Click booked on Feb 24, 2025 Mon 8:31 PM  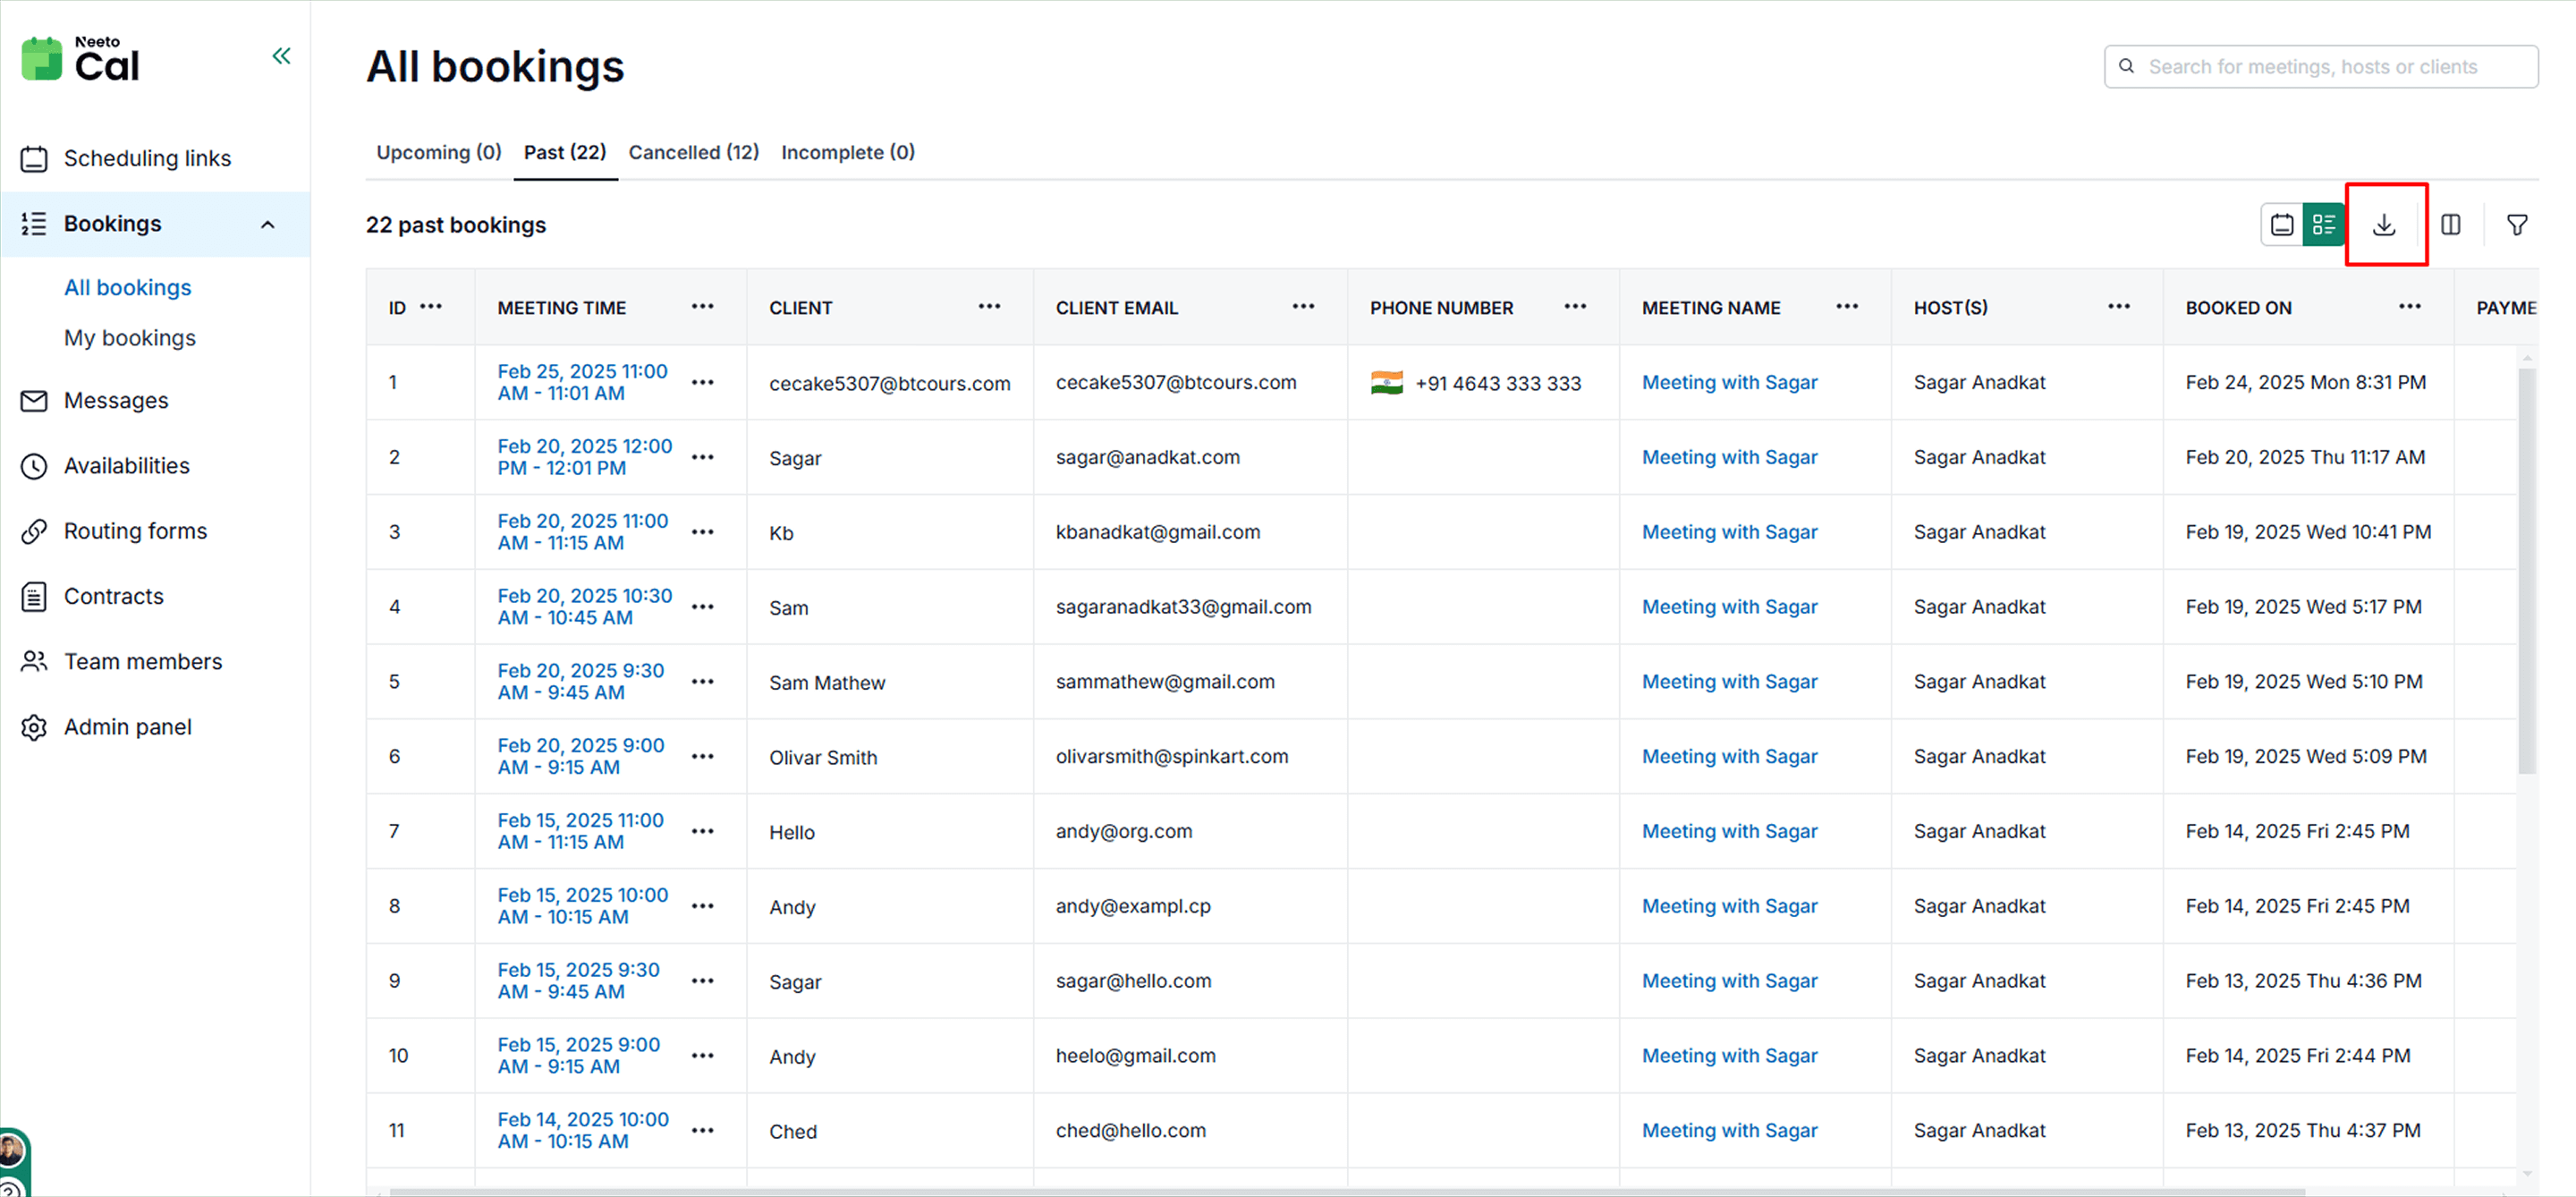[2306, 382]
